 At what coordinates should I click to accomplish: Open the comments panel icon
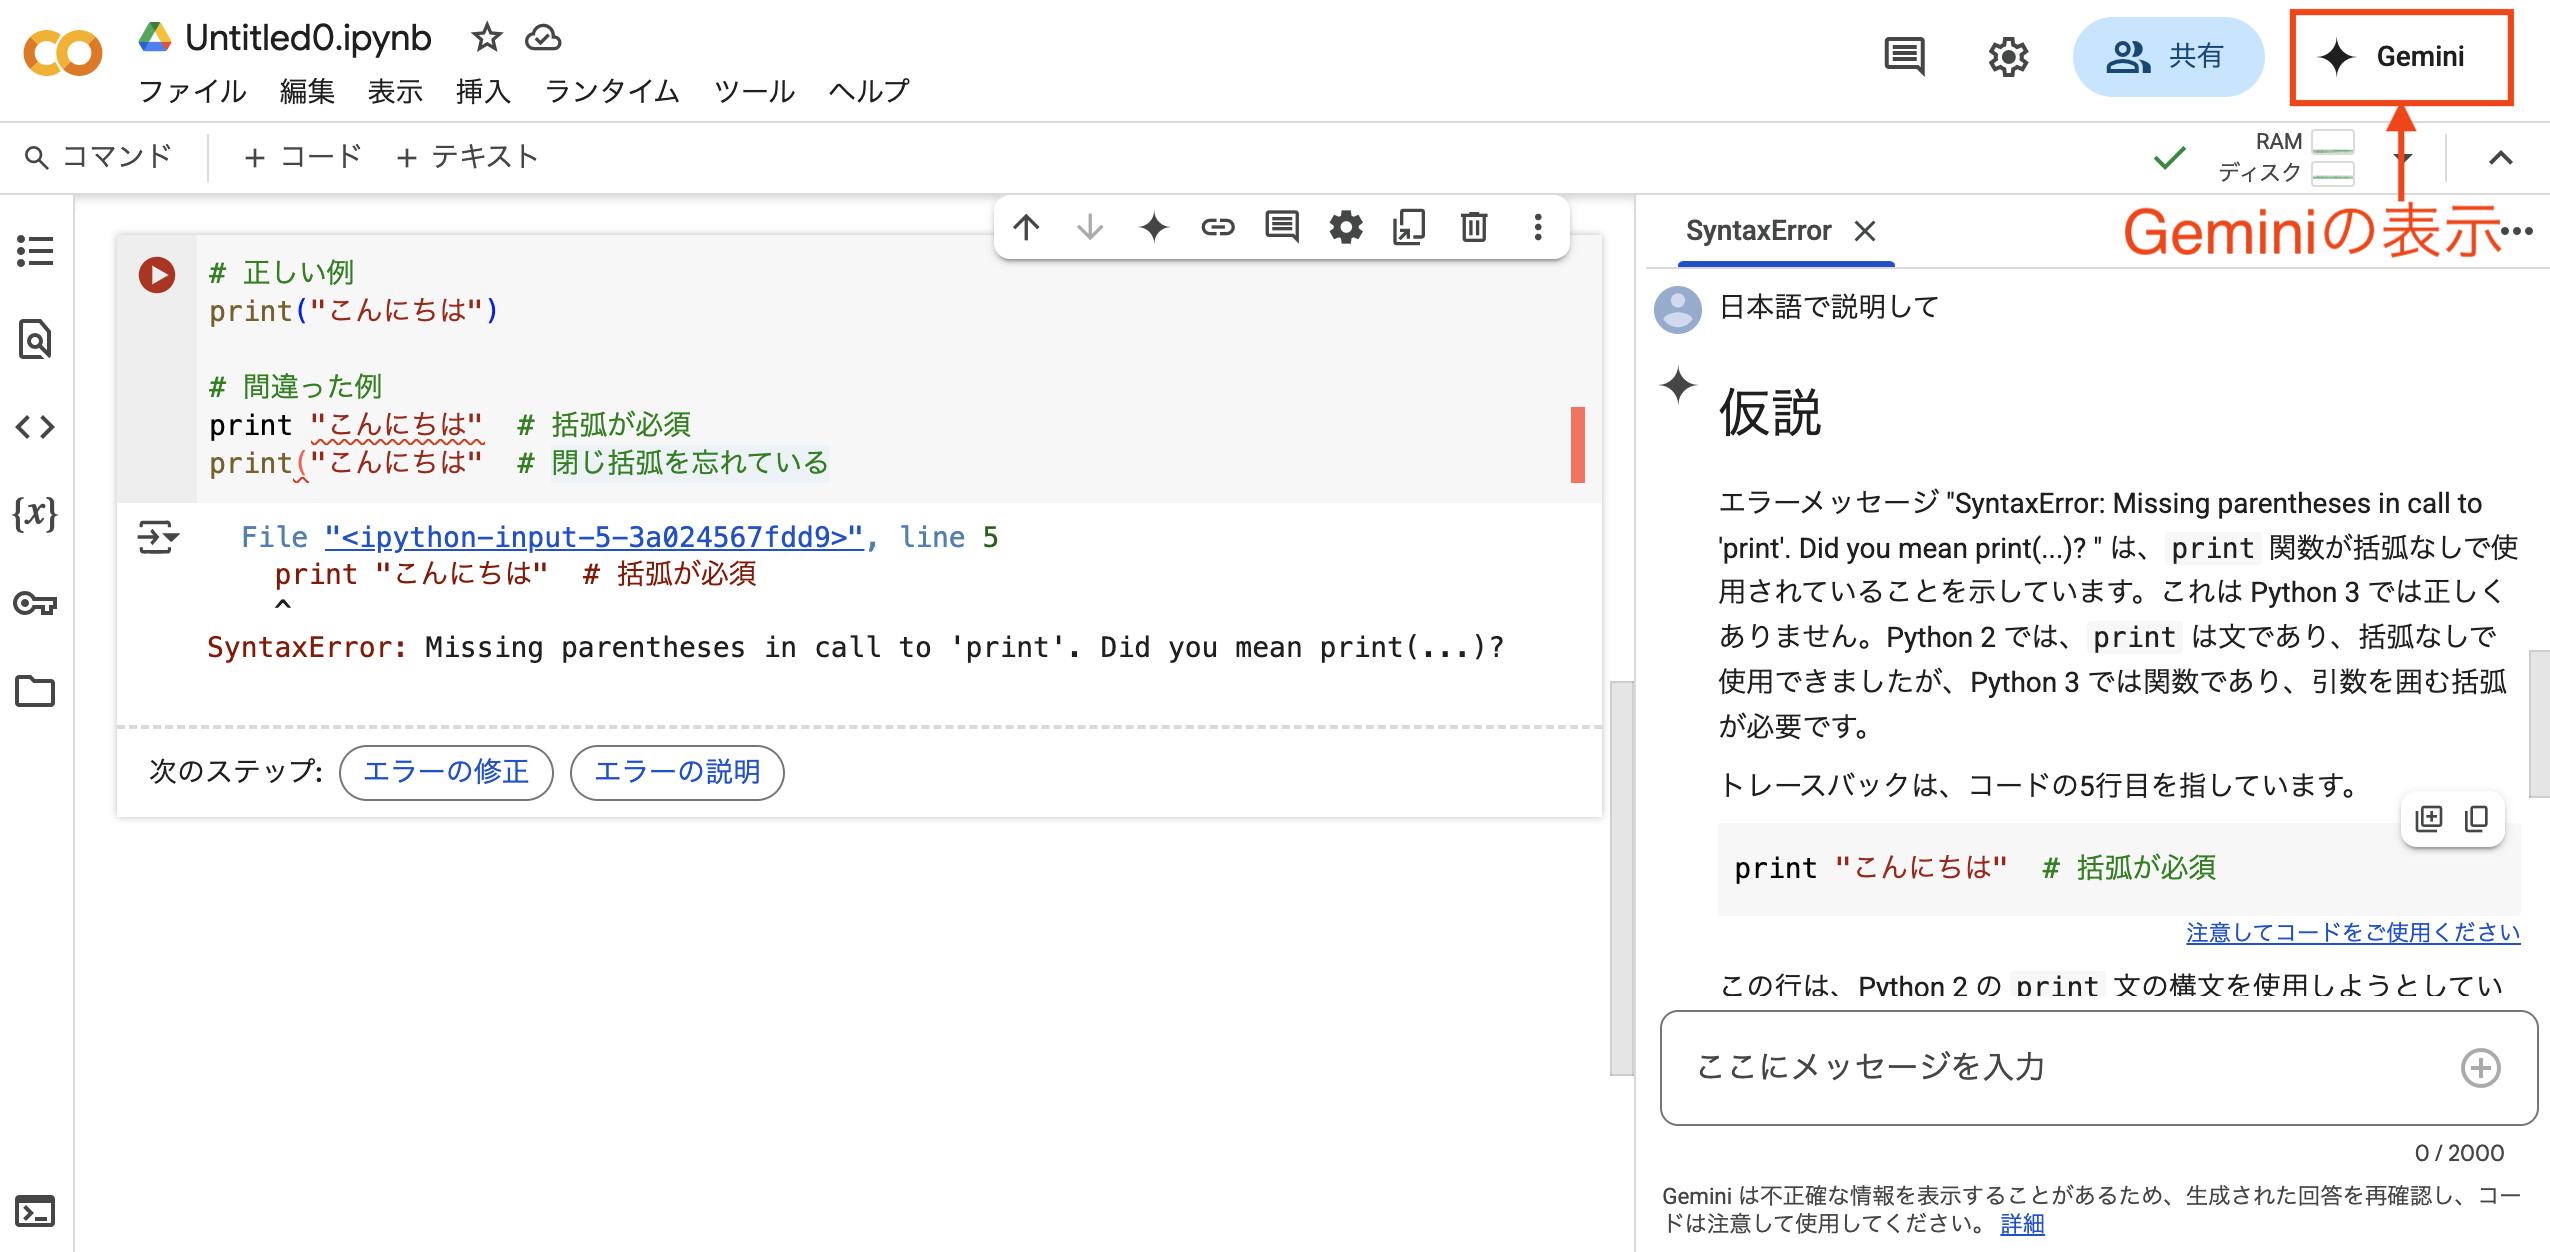coord(1904,56)
